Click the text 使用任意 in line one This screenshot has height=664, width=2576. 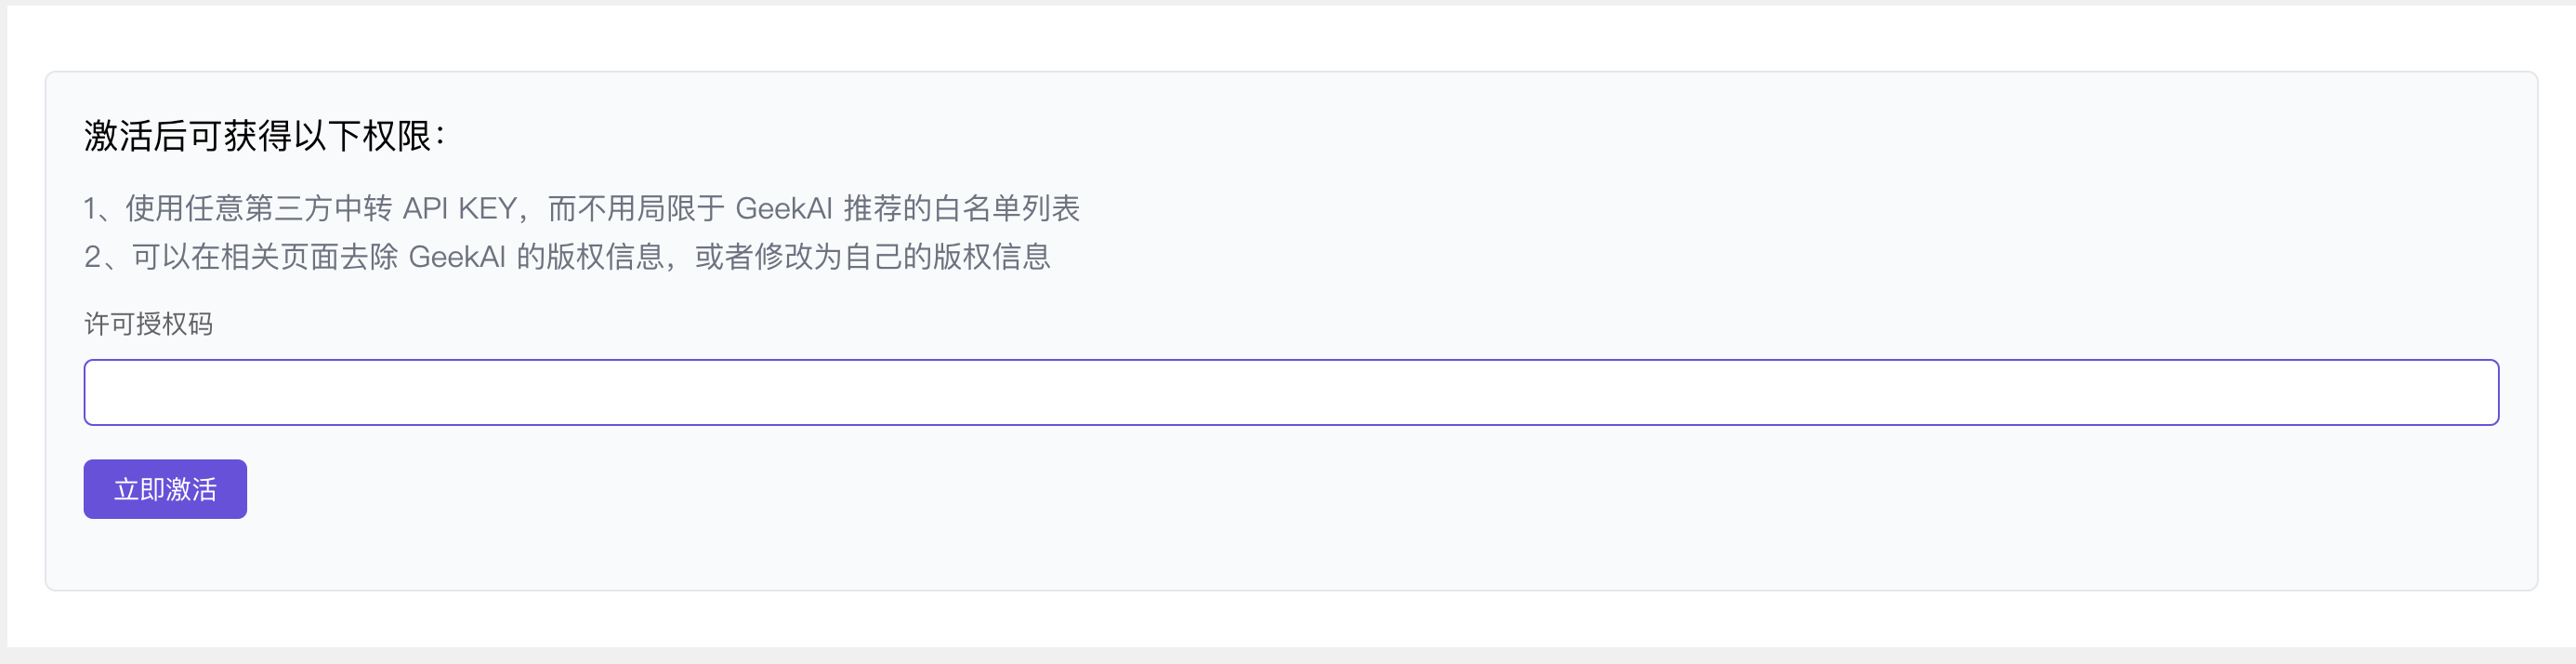click(x=184, y=208)
